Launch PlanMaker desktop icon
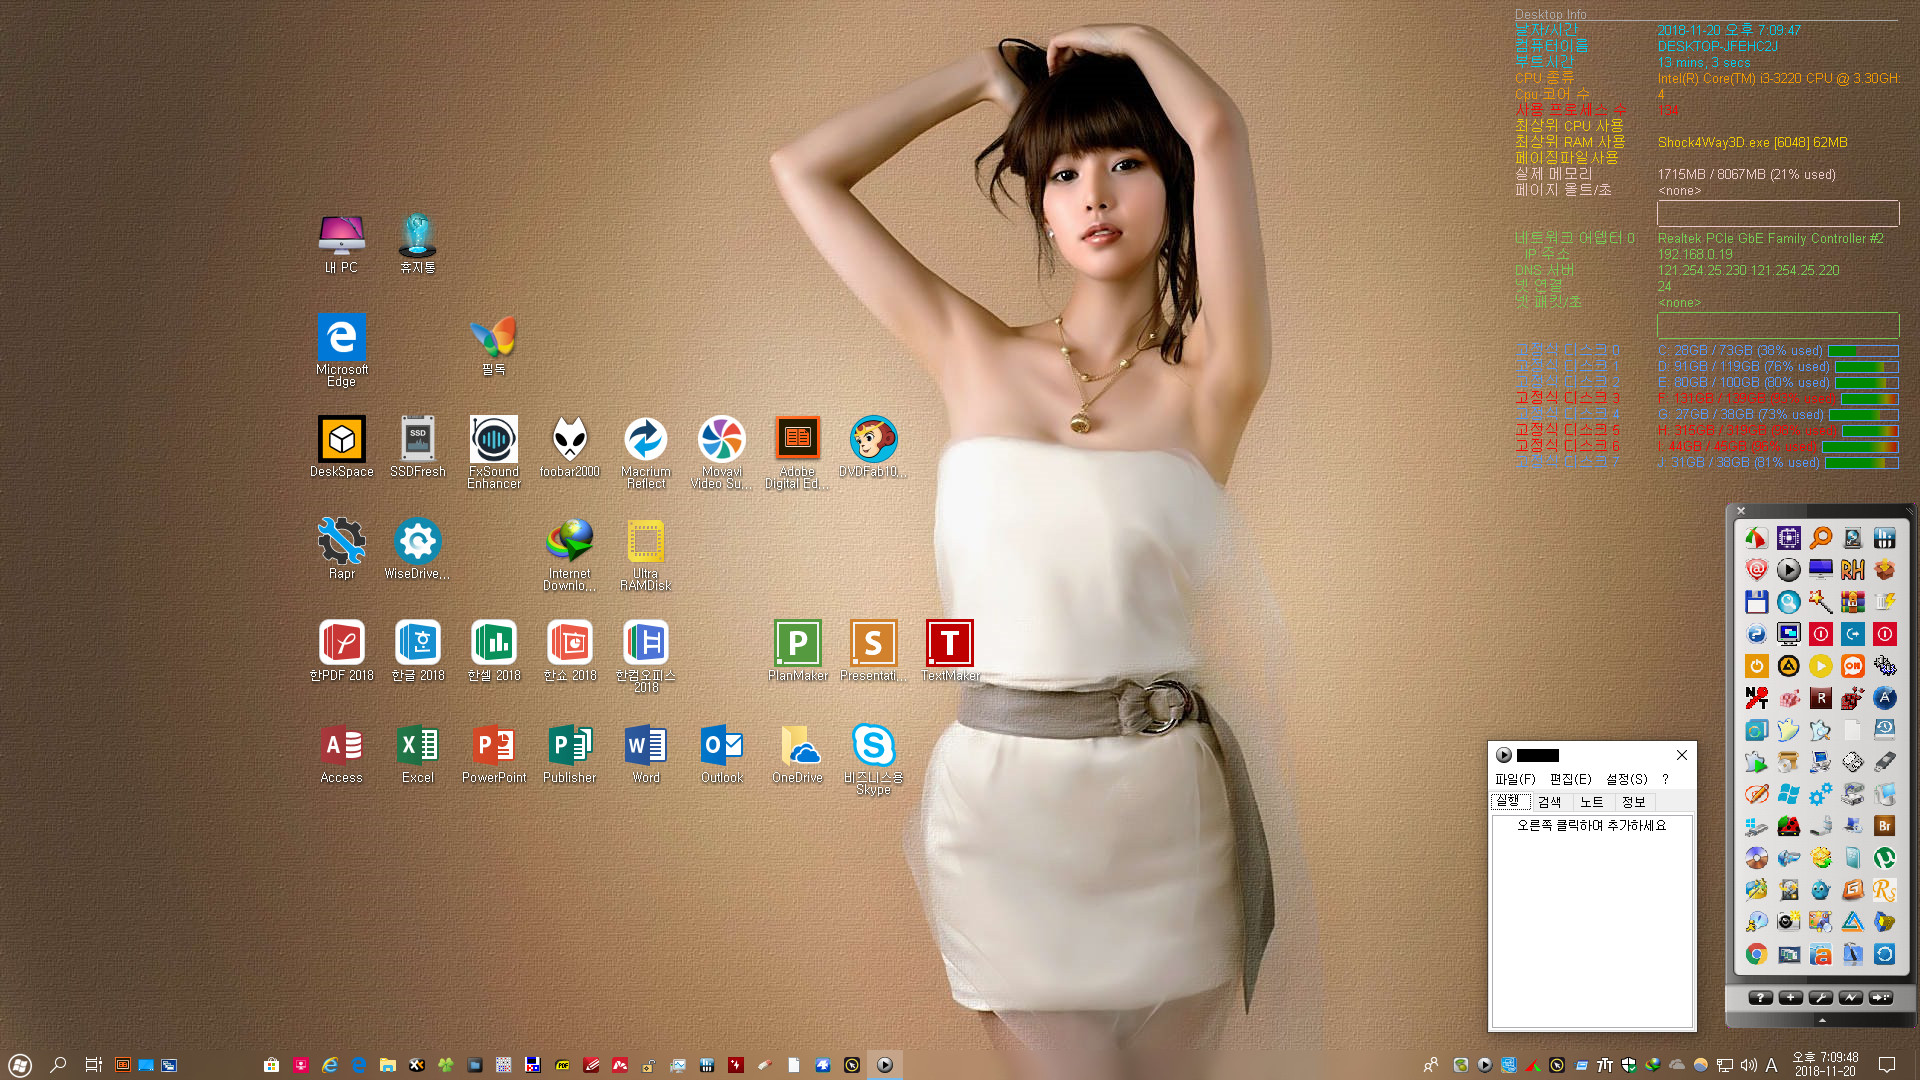 click(x=797, y=651)
